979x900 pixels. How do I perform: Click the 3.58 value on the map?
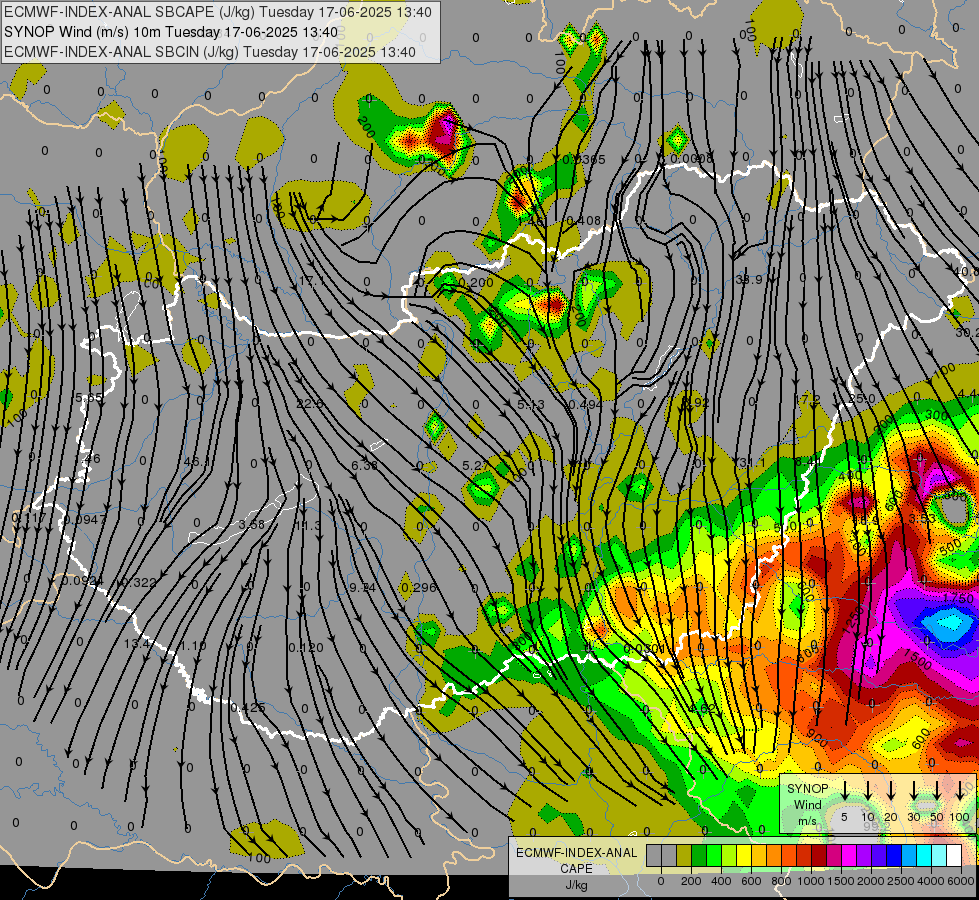[x=252, y=525]
